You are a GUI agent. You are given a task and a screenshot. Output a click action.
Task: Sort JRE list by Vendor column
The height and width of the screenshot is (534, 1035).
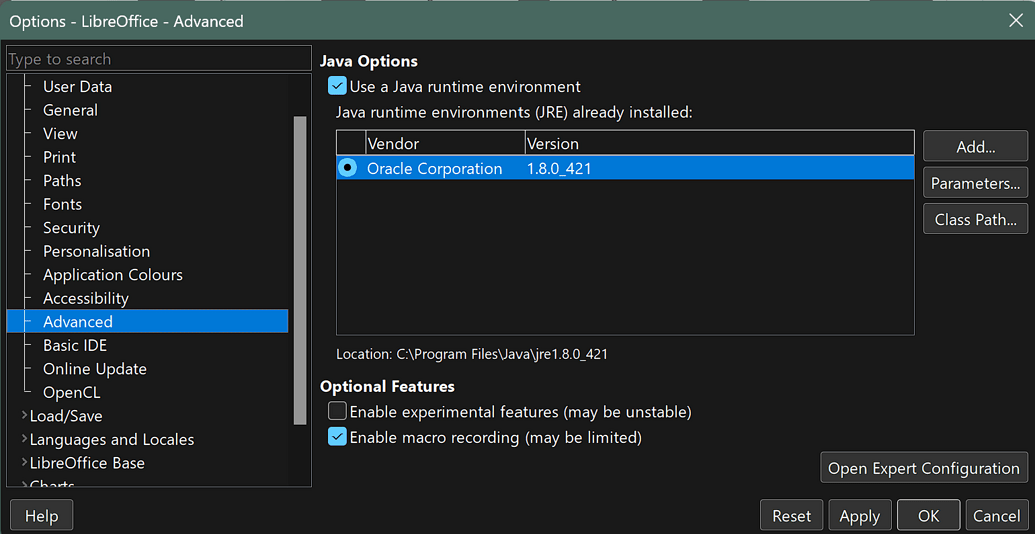click(x=446, y=143)
